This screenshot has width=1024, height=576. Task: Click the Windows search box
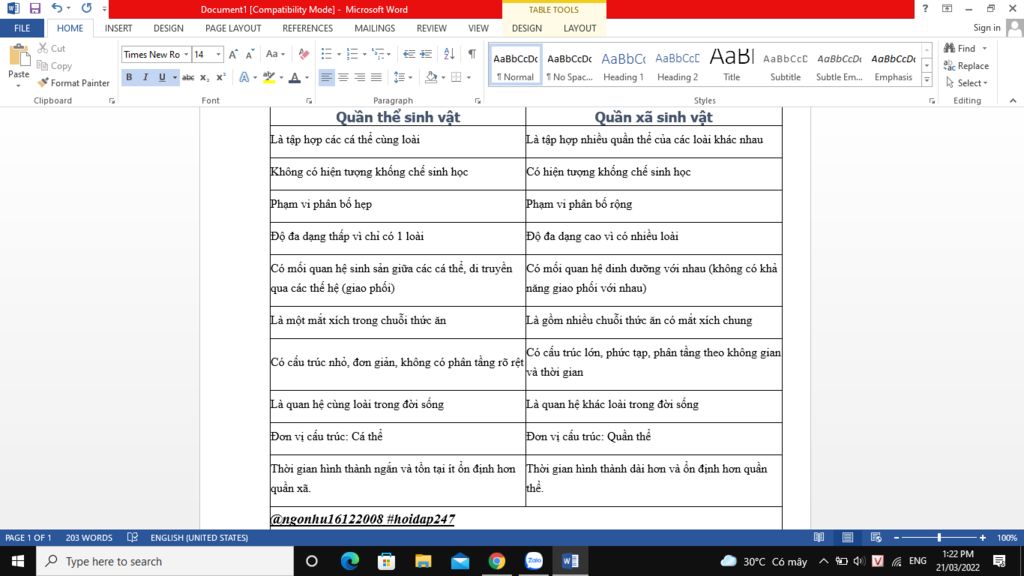tap(165, 561)
